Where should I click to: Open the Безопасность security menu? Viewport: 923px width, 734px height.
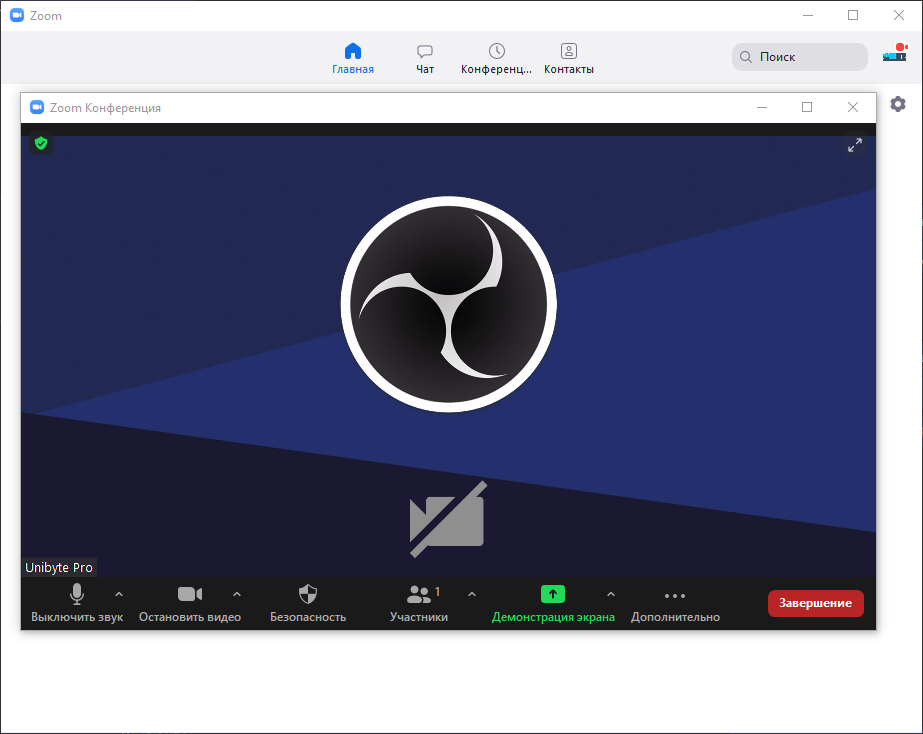[x=308, y=603]
